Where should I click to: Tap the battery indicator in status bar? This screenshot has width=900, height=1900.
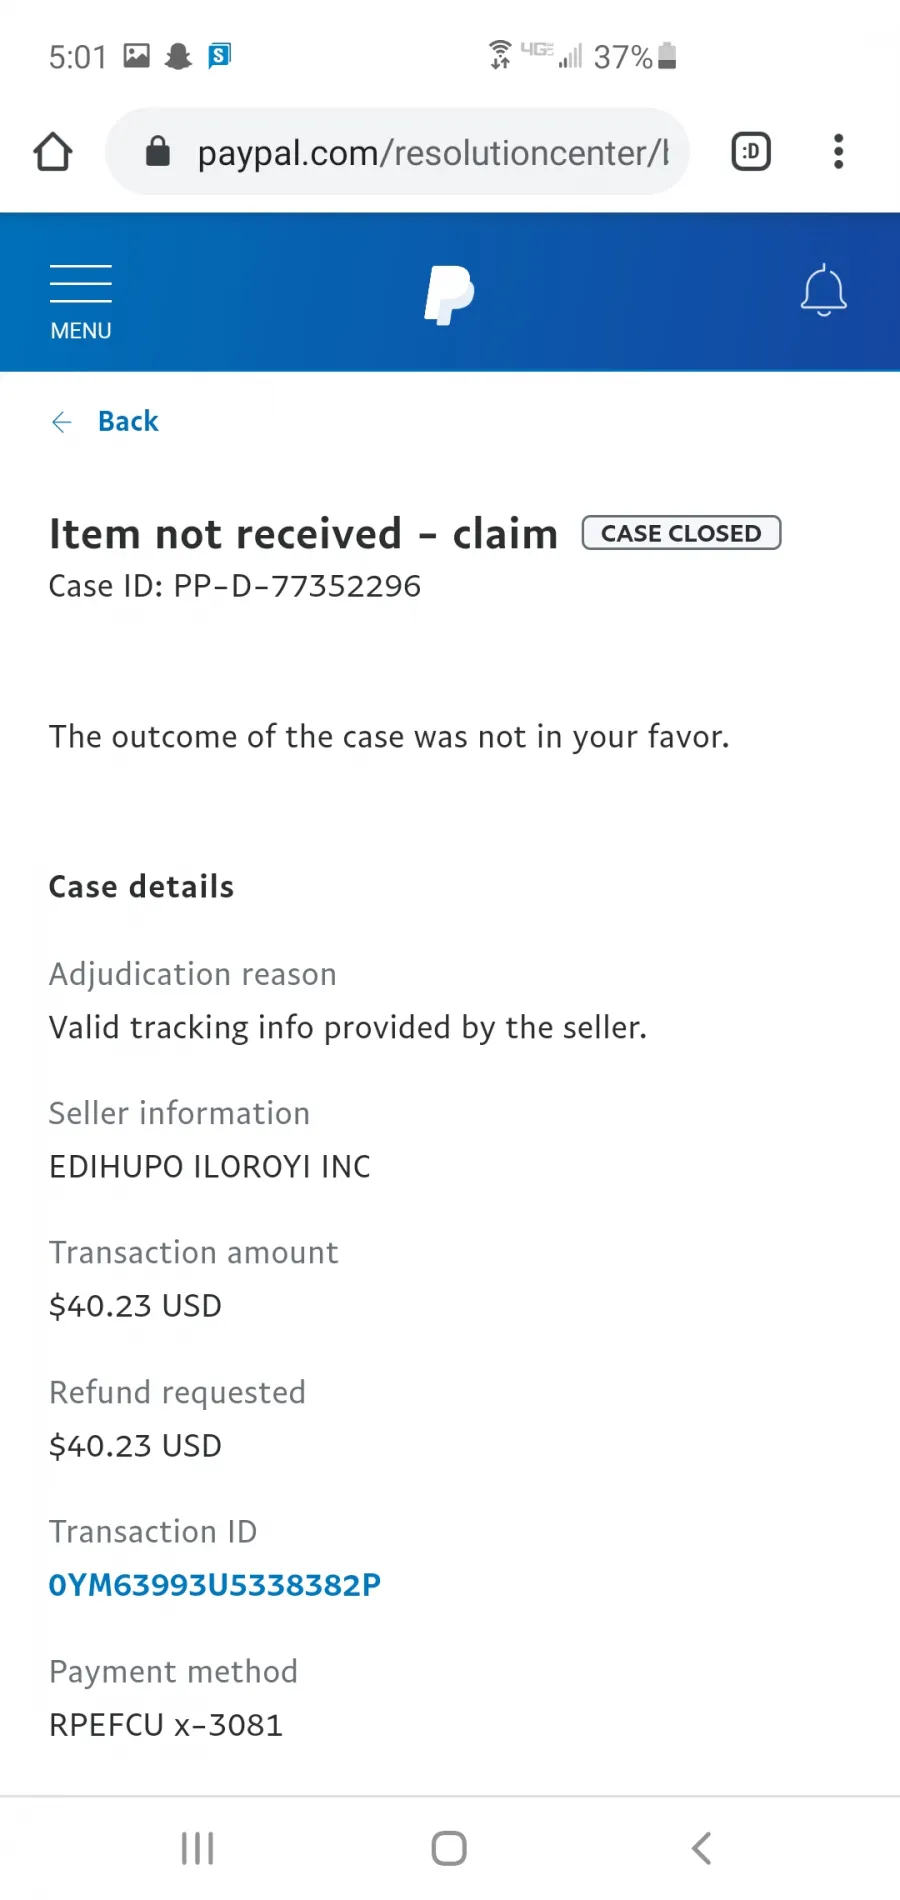pos(668,57)
